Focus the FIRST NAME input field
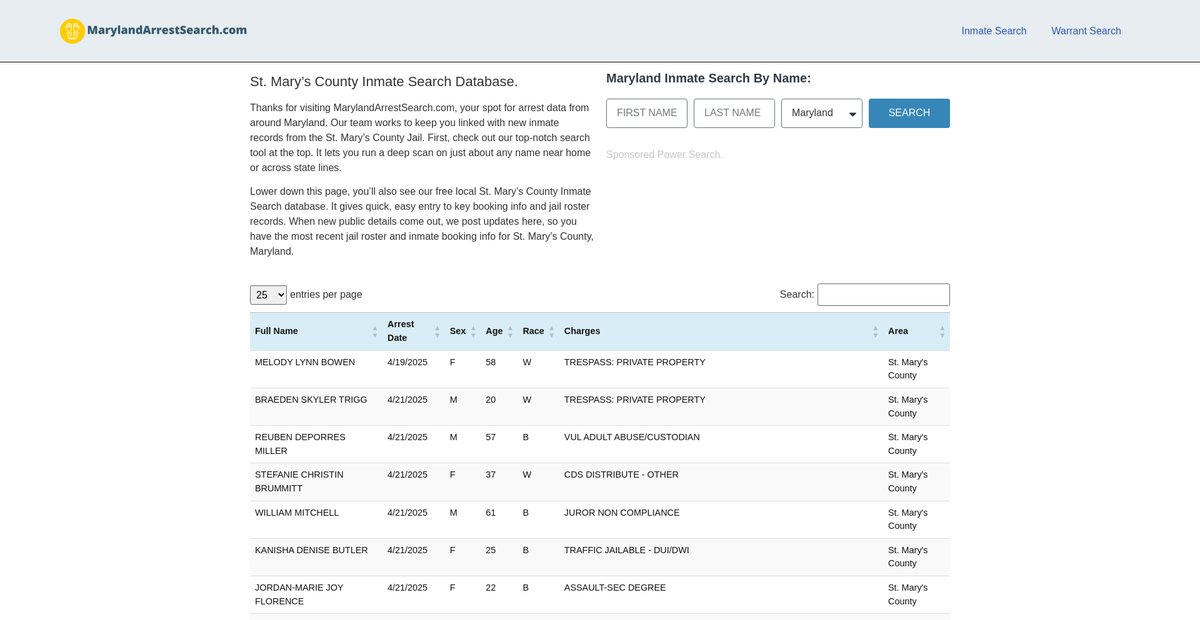The image size is (1200, 620). click(x=647, y=113)
